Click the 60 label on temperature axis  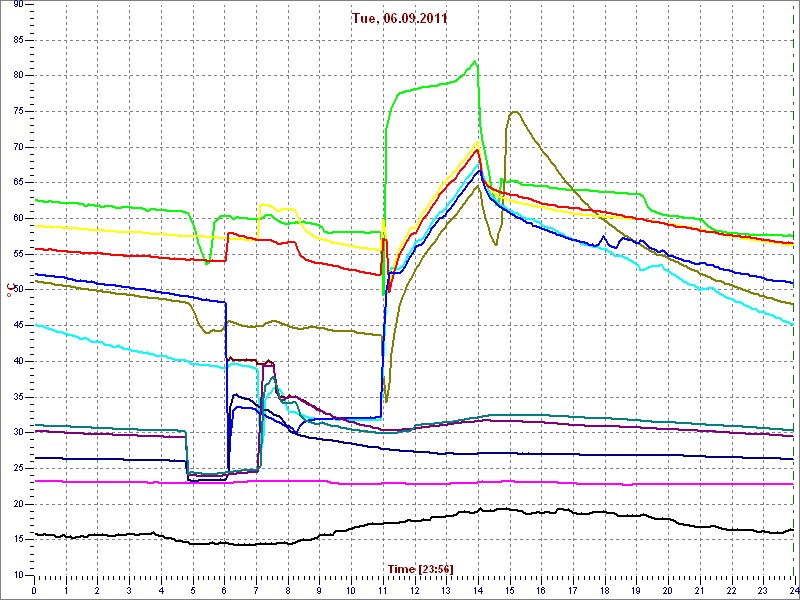18,219
